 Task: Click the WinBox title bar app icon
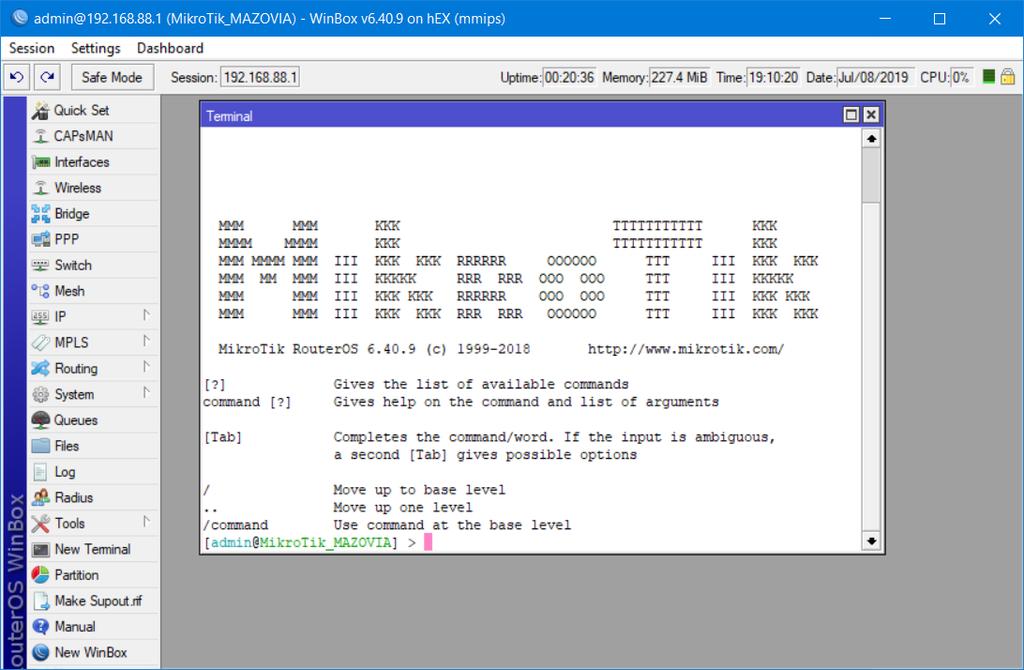(x=20, y=18)
